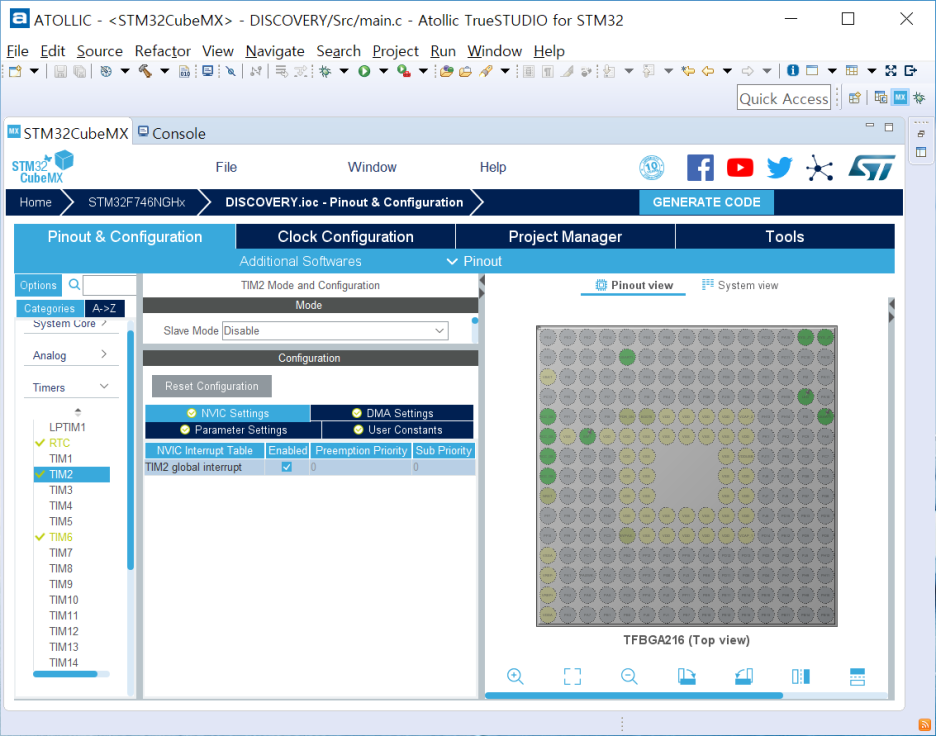The image size is (936, 736).
Task: Switch to the Console tab
Action: (x=172, y=133)
